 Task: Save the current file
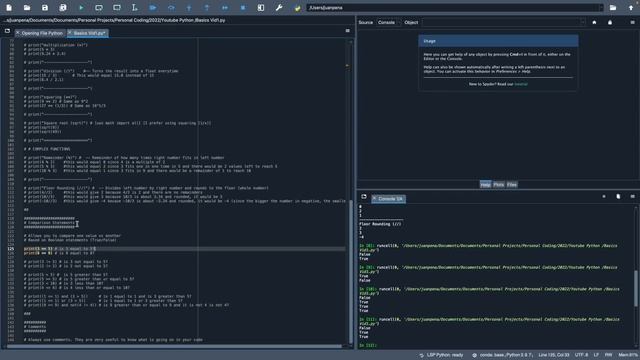tap(45, 7)
